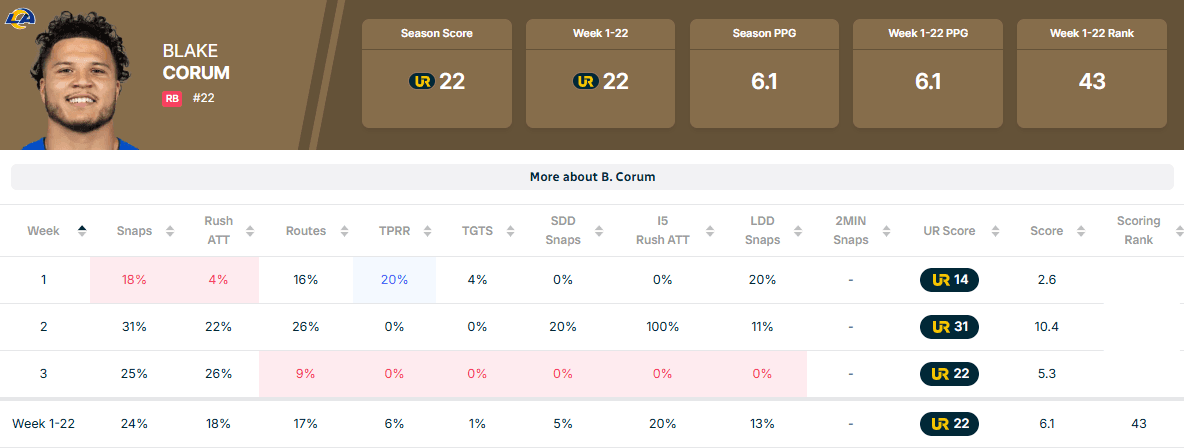Click the Week 1-22 summary row UR 22 badge
The height and width of the screenshot is (448, 1184).
click(949, 424)
